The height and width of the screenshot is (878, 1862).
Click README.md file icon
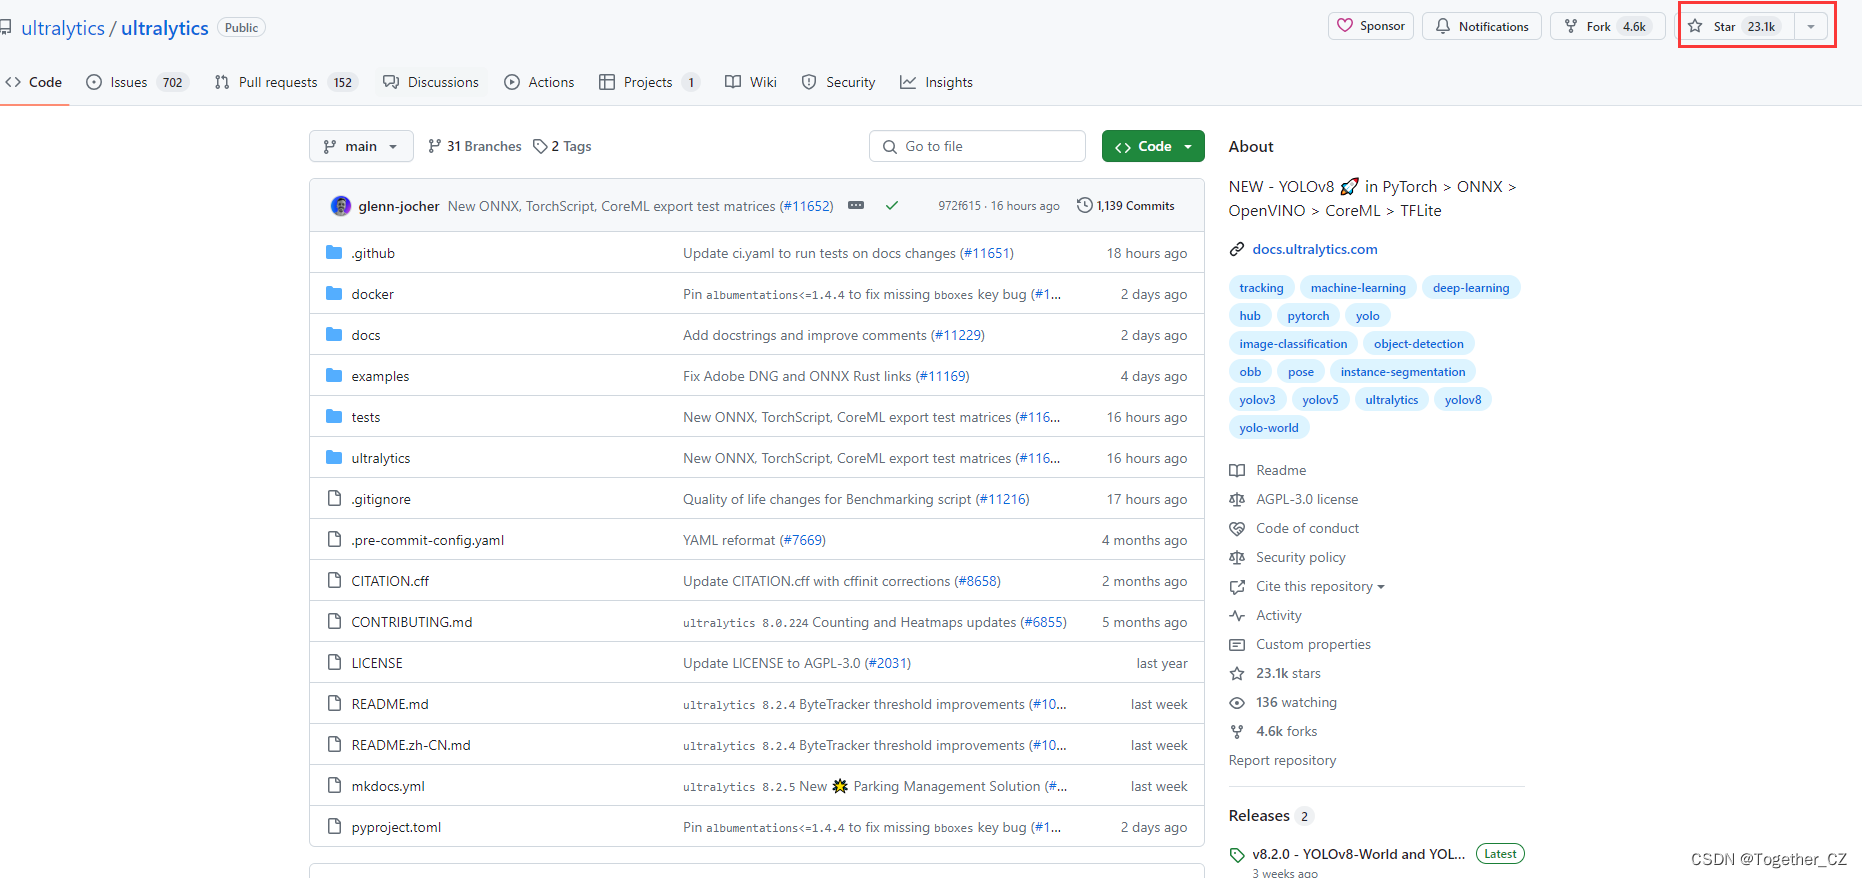(334, 704)
